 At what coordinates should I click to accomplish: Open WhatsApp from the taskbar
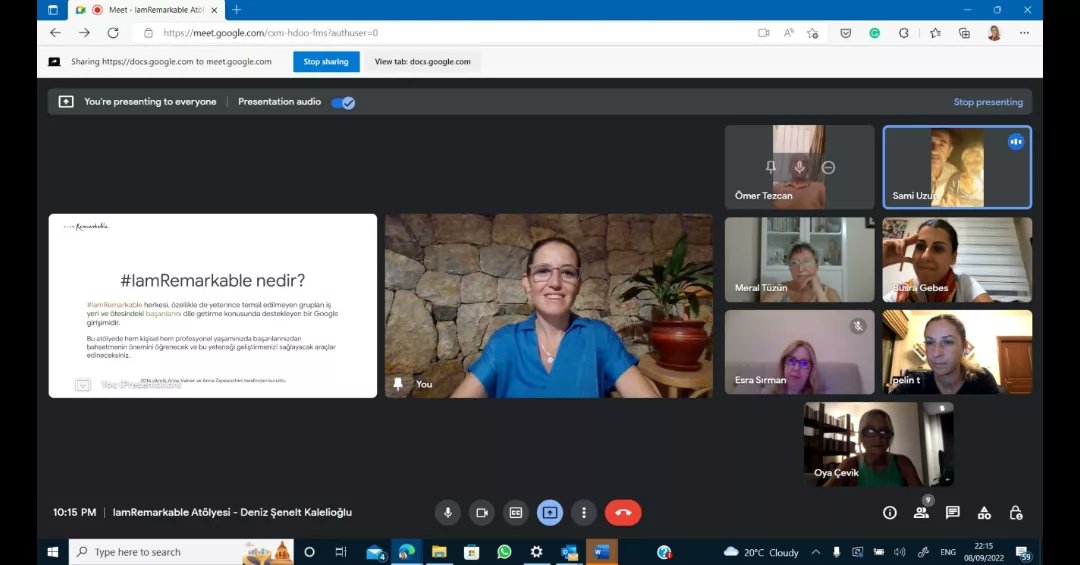[x=504, y=552]
